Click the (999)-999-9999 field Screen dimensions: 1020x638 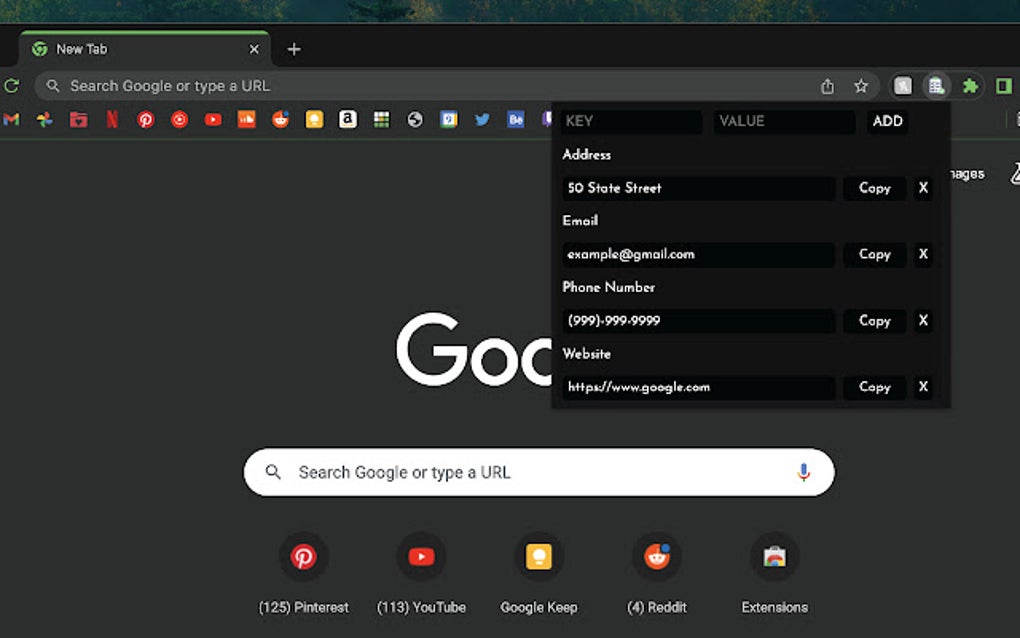click(698, 321)
